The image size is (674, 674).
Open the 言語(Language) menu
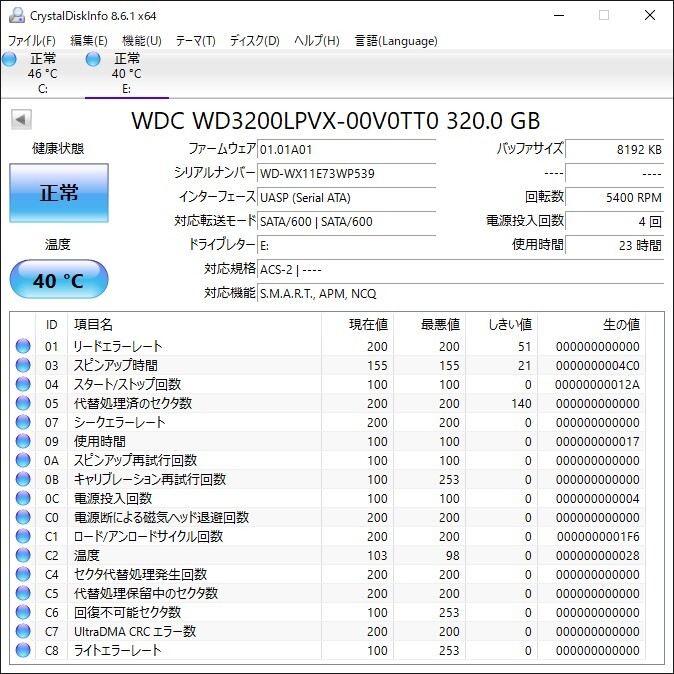click(396, 41)
